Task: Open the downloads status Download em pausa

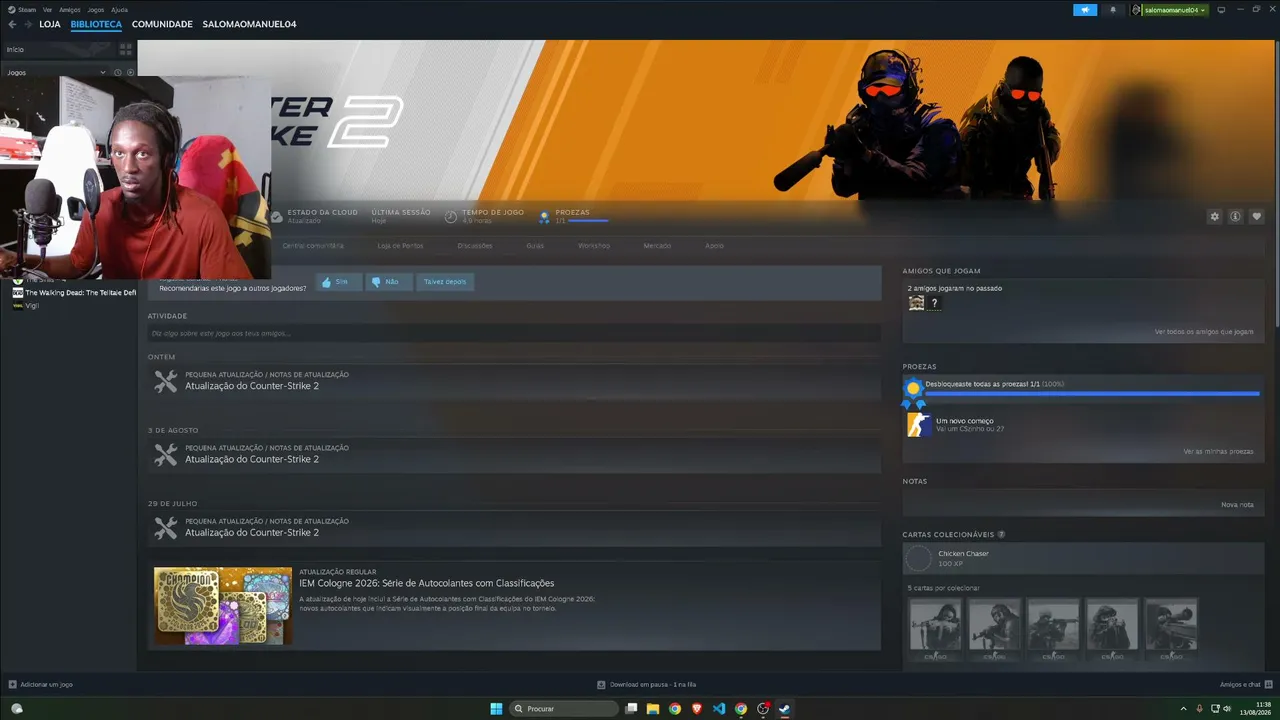Action: 646,685
